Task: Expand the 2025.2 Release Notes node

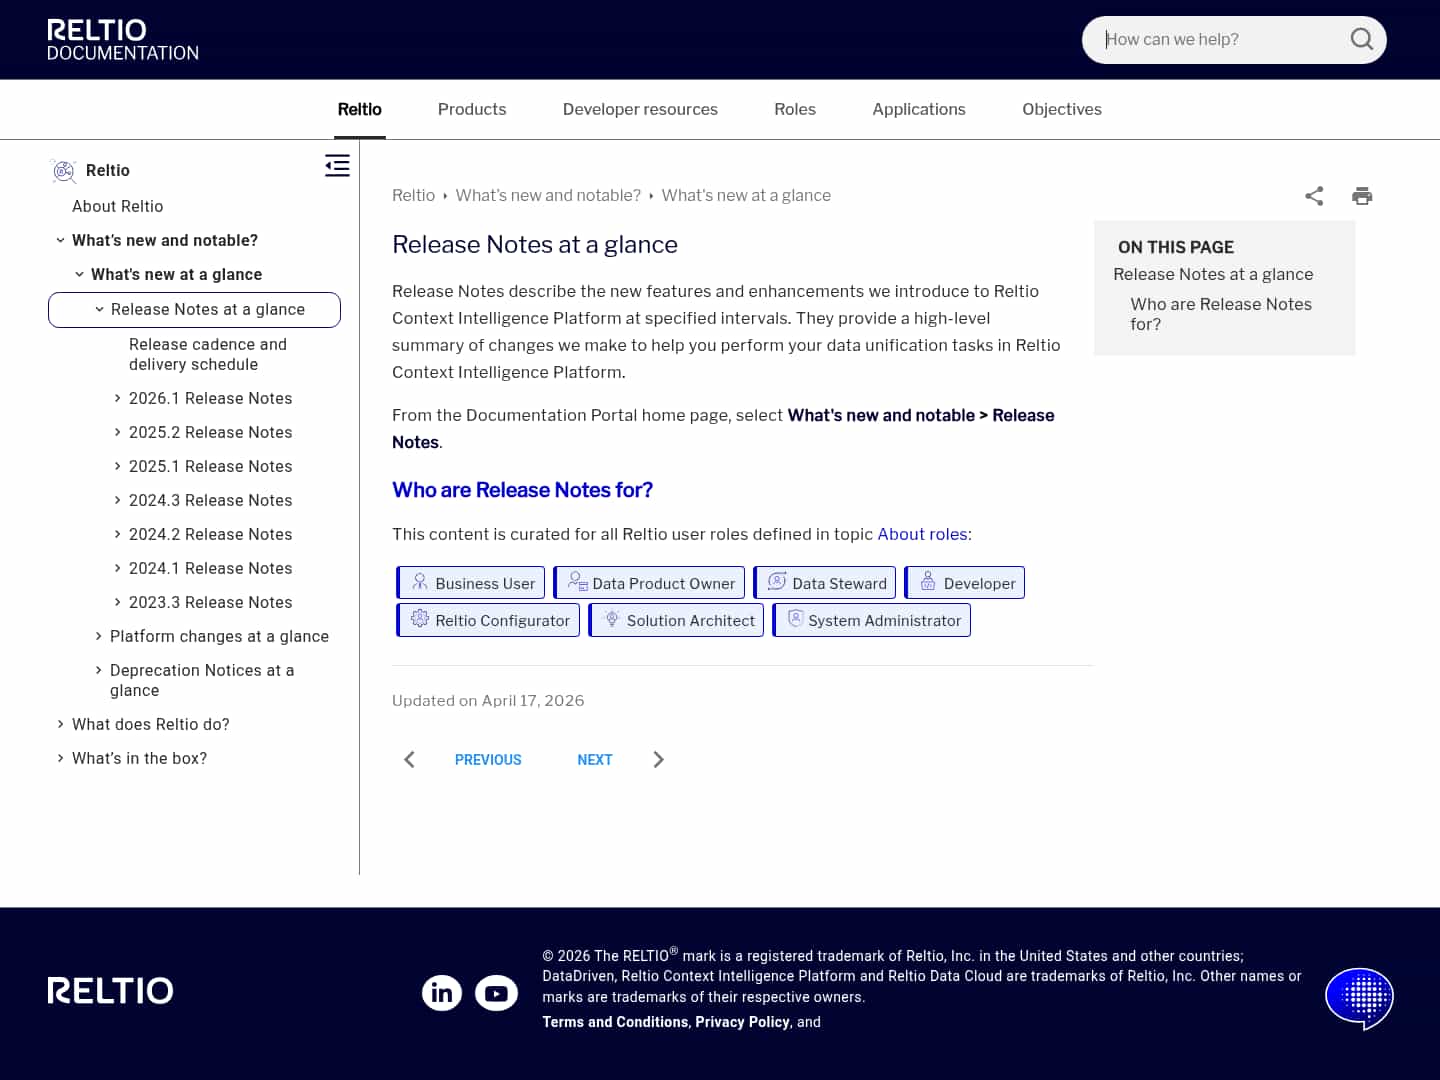Action: [117, 432]
